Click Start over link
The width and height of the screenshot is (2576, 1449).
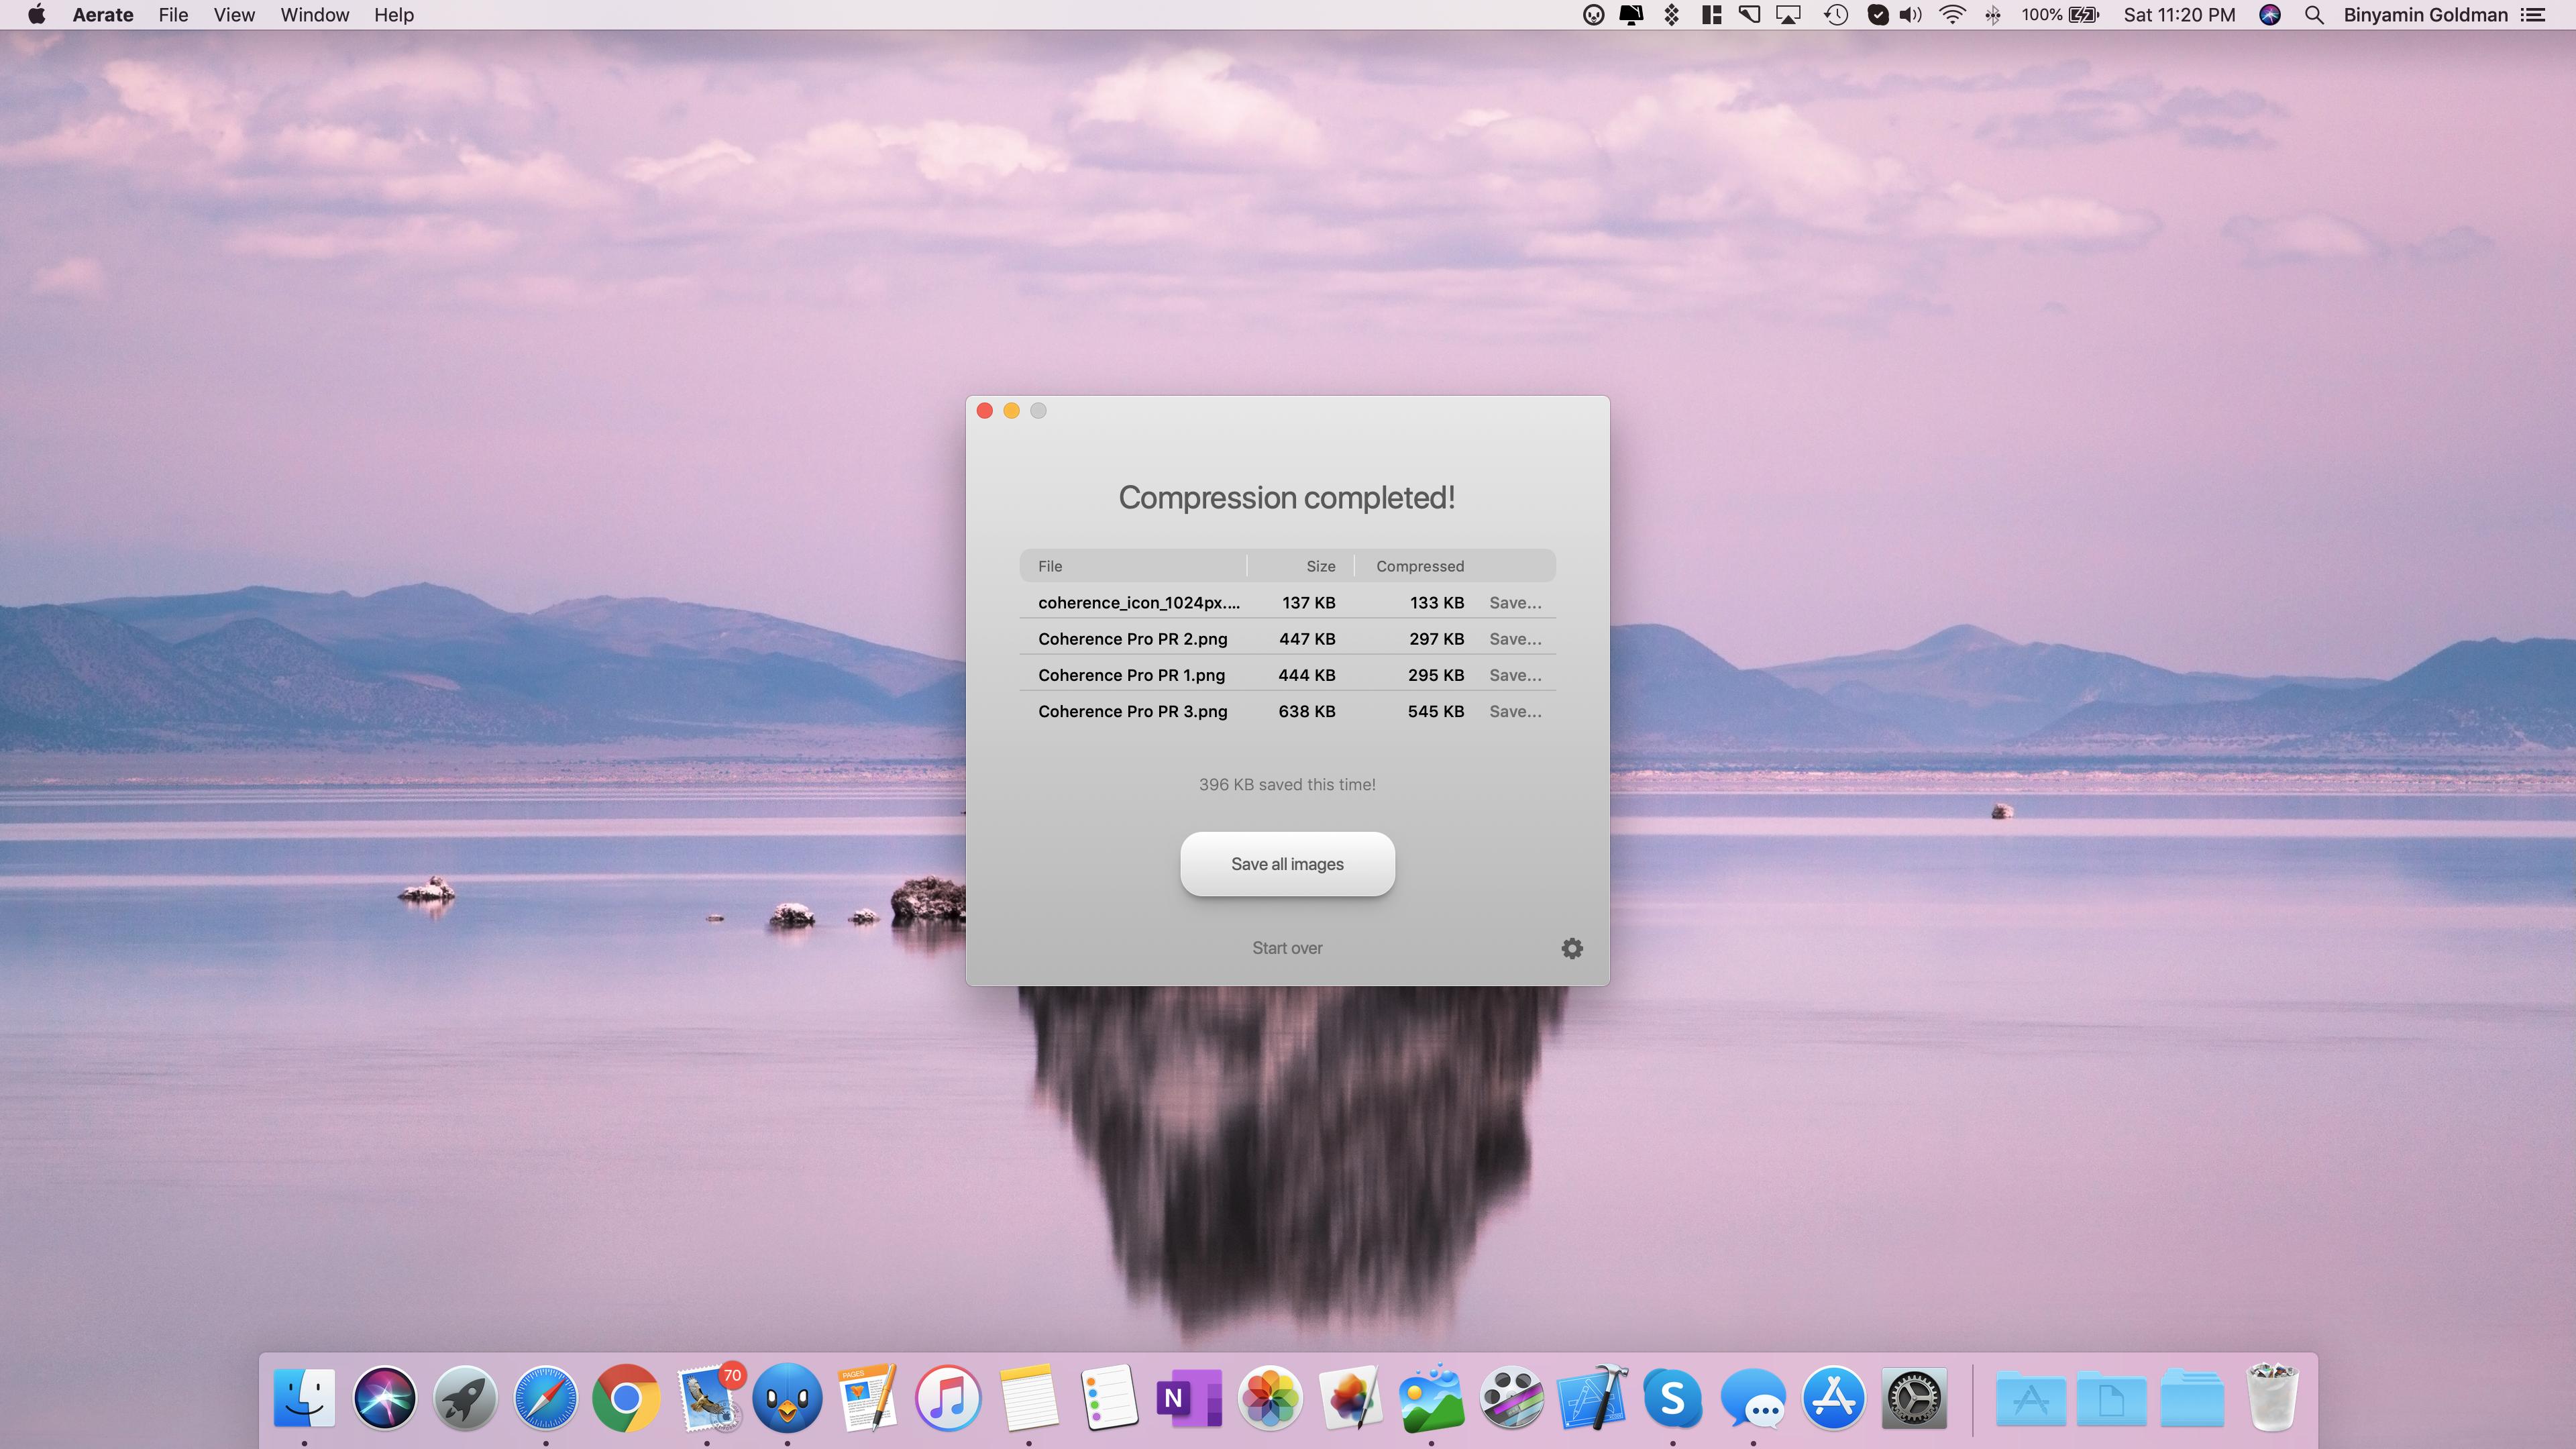1287,948
